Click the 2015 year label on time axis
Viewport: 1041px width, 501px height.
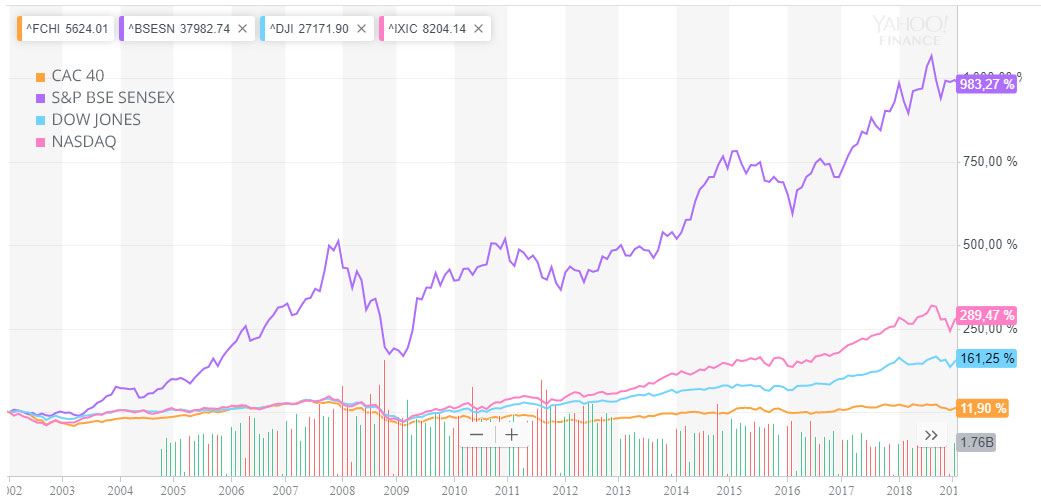click(x=729, y=490)
